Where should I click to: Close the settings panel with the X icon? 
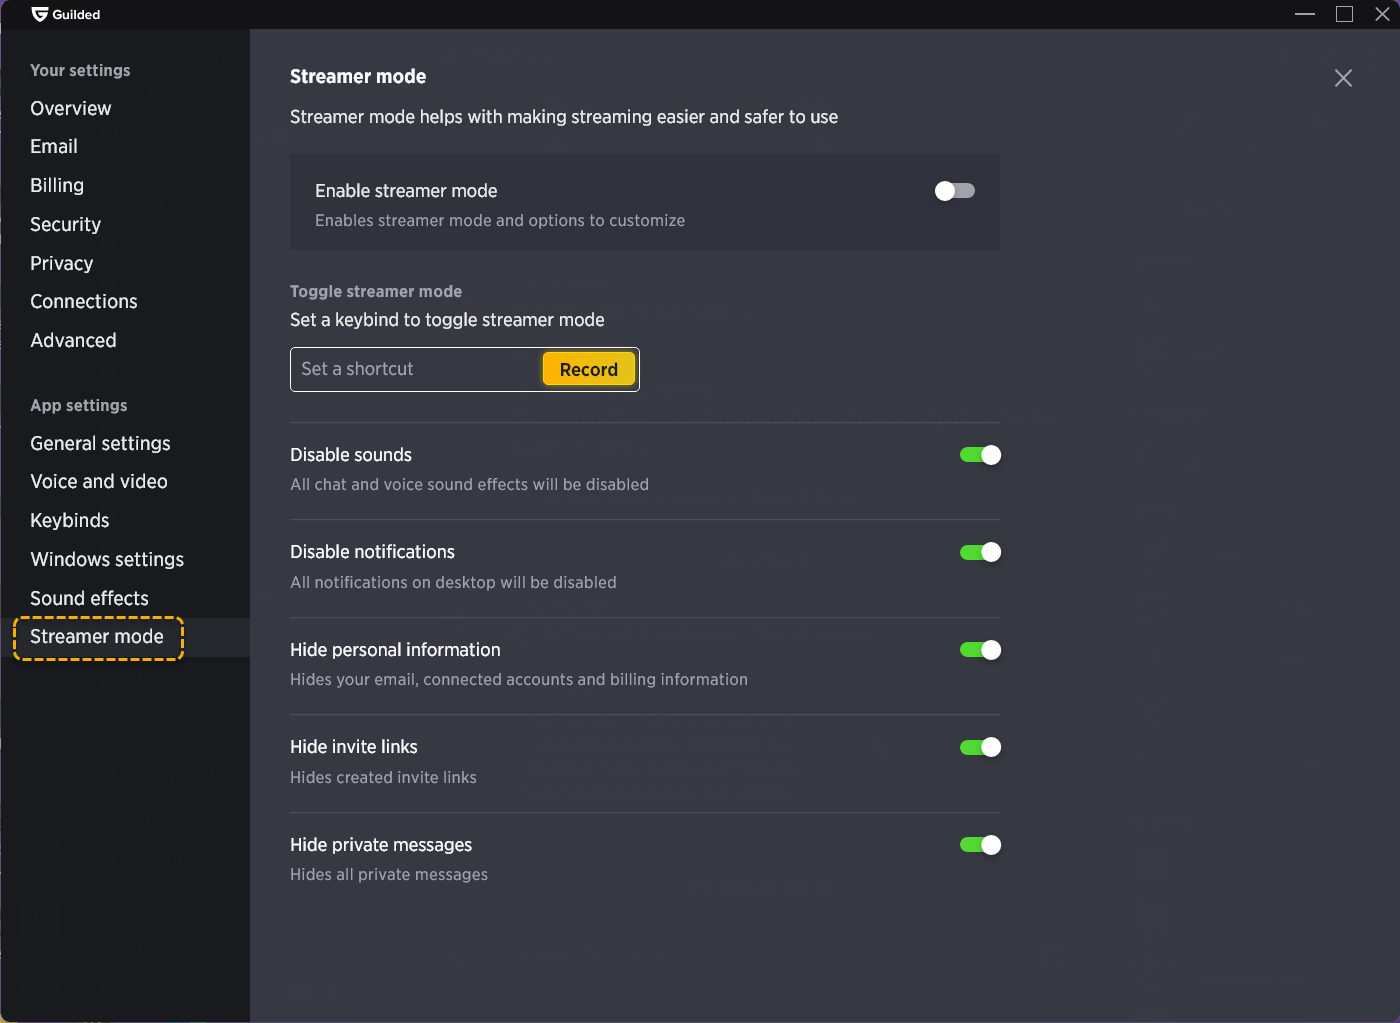(1343, 78)
